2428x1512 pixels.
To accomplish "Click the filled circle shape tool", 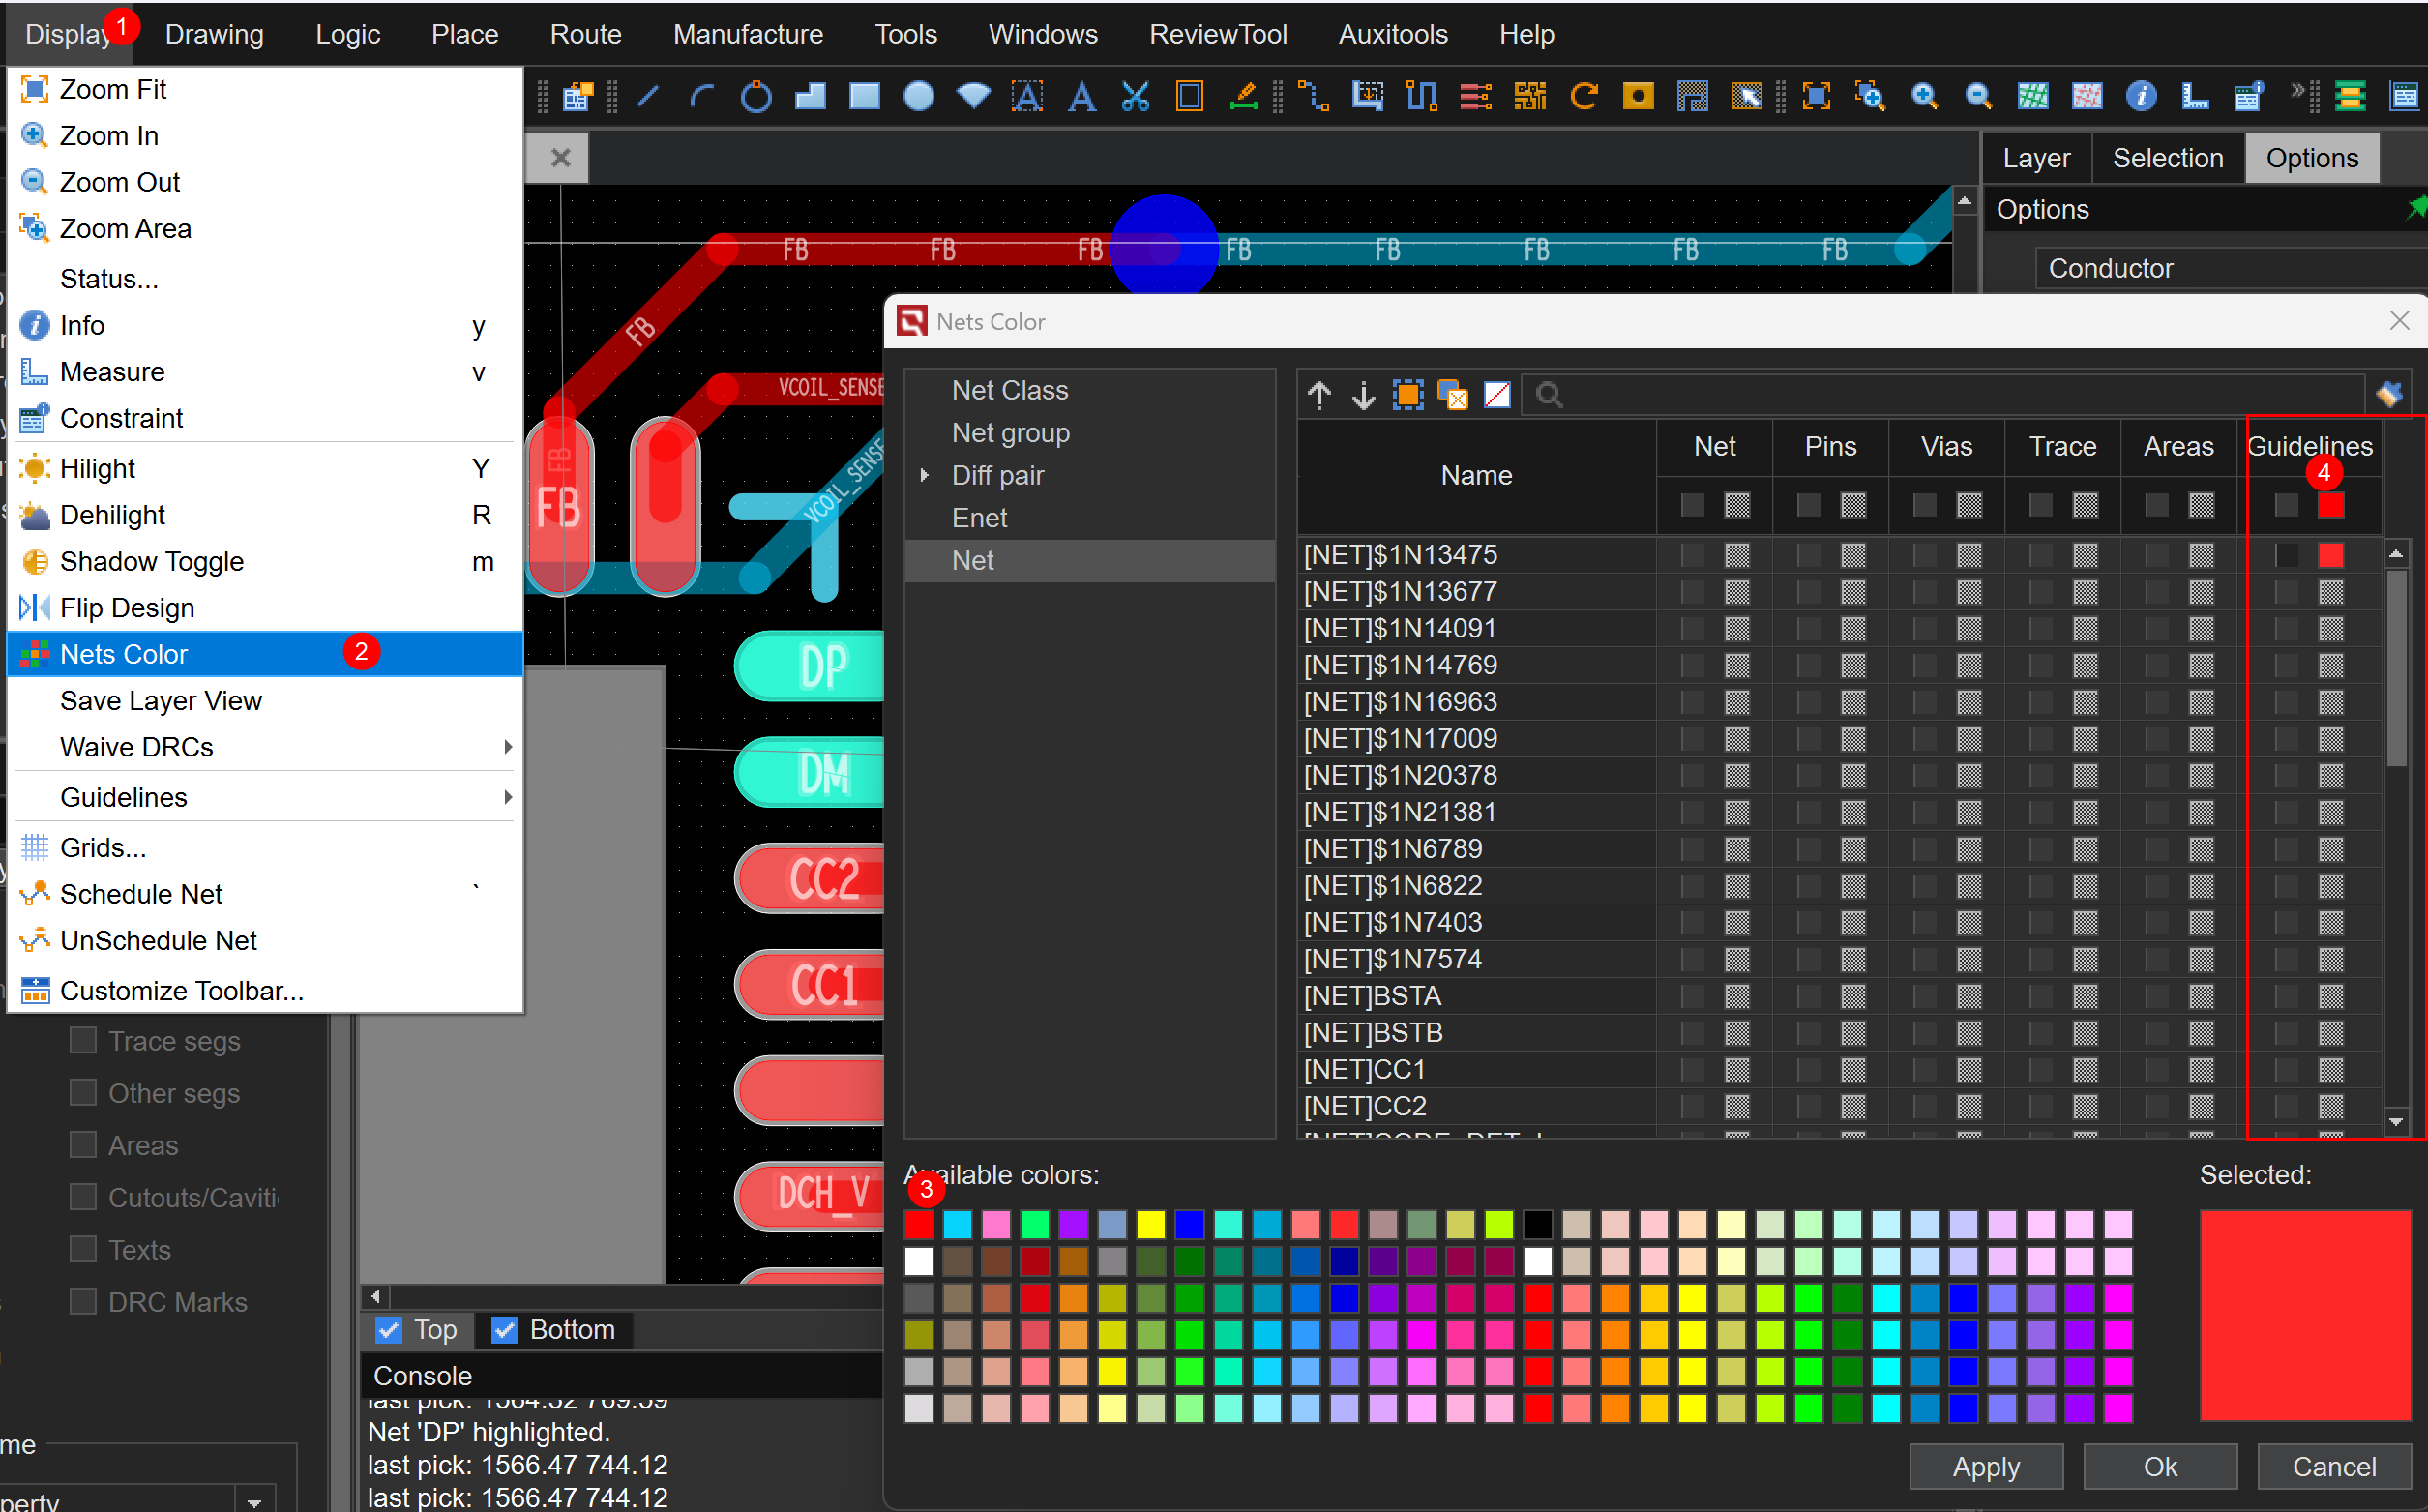I will pyautogui.click(x=918, y=97).
